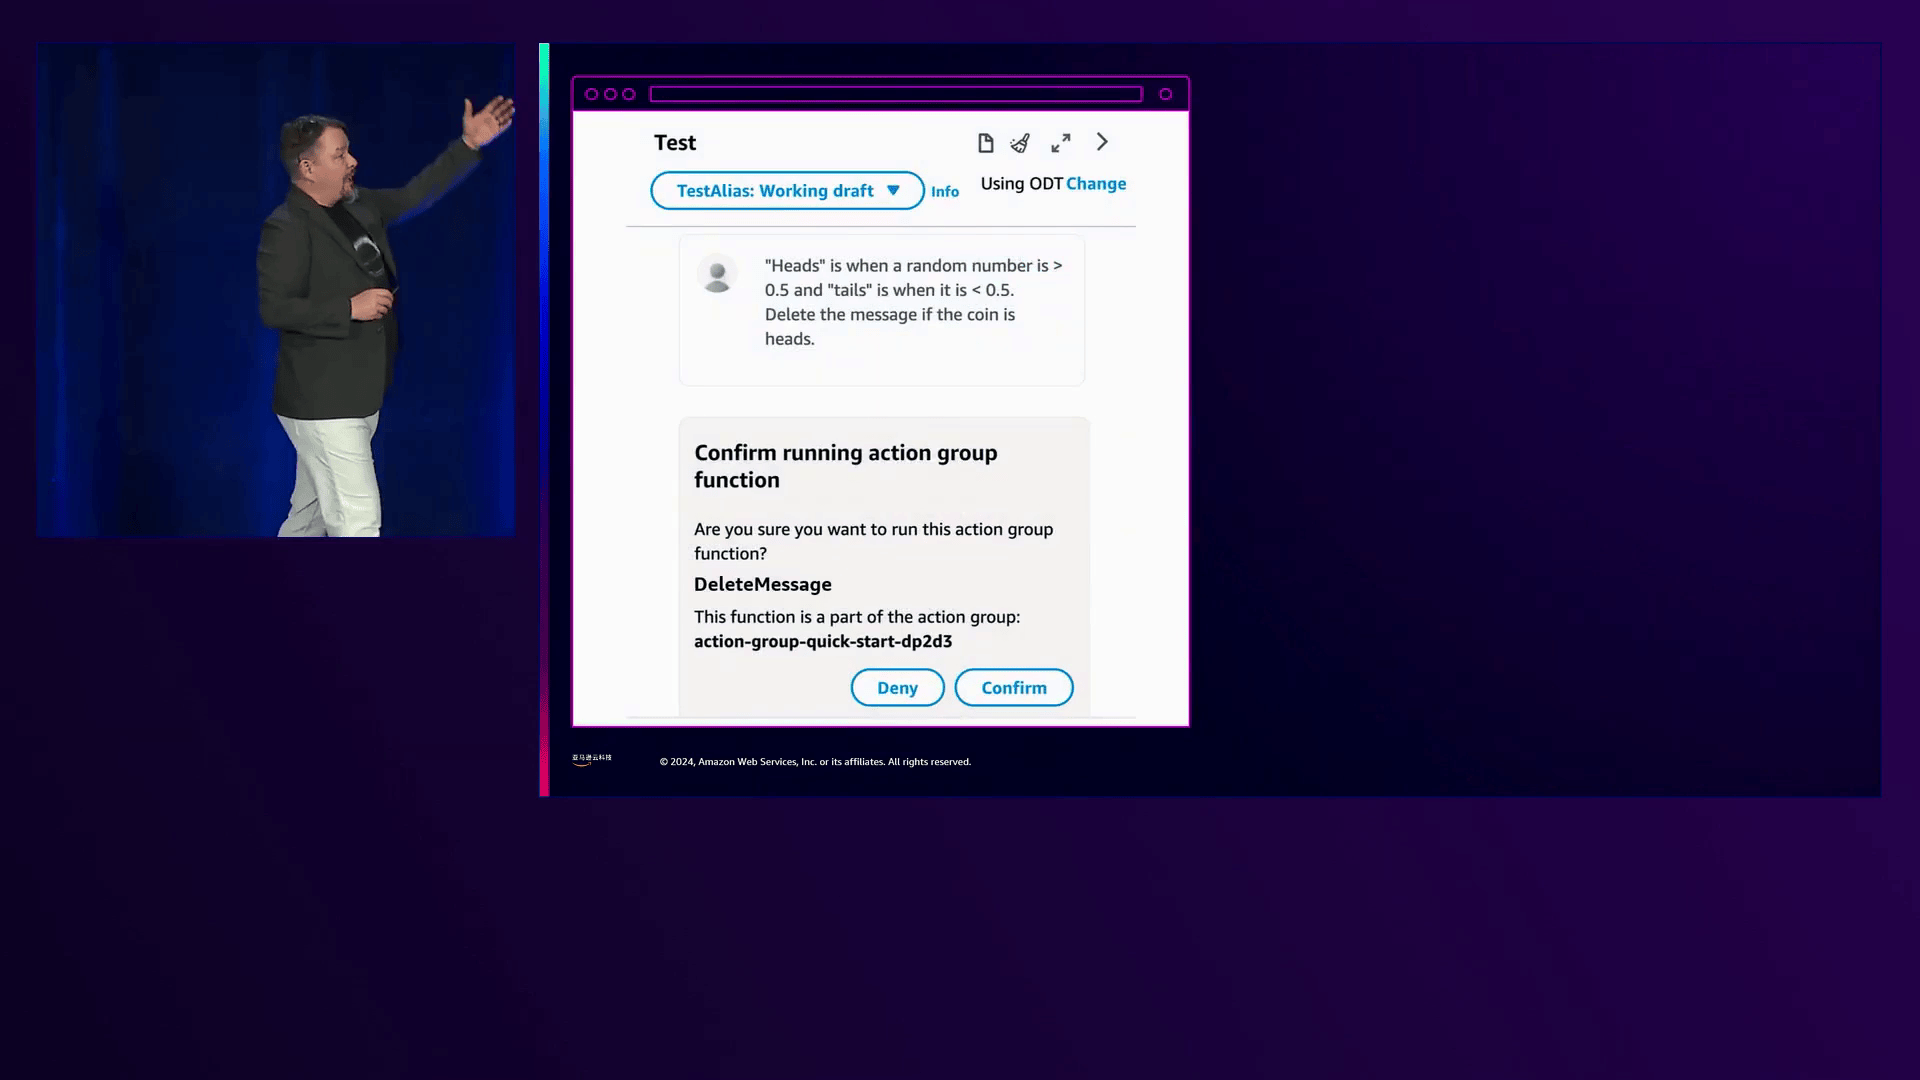The height and width of the screenshot is (1080, 1920).
Task: Open the TestAlias: Working draft dropdown
Action: coord(787,190)
